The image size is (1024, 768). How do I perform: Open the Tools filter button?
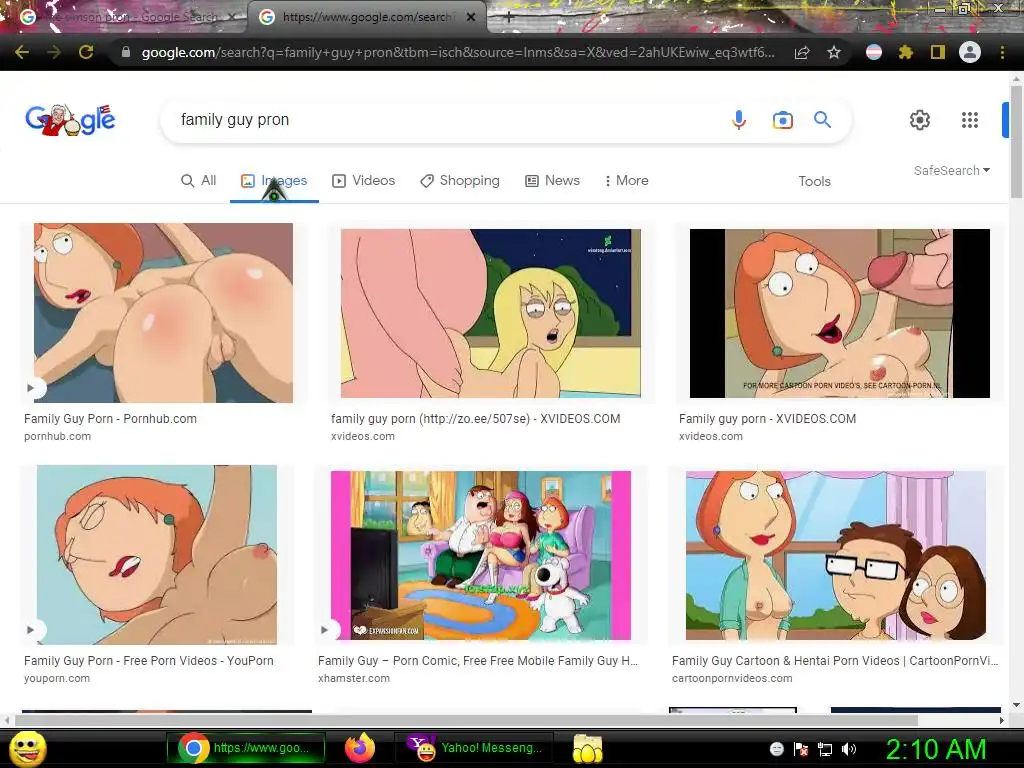pyautogui.click(x=814, y=182)
